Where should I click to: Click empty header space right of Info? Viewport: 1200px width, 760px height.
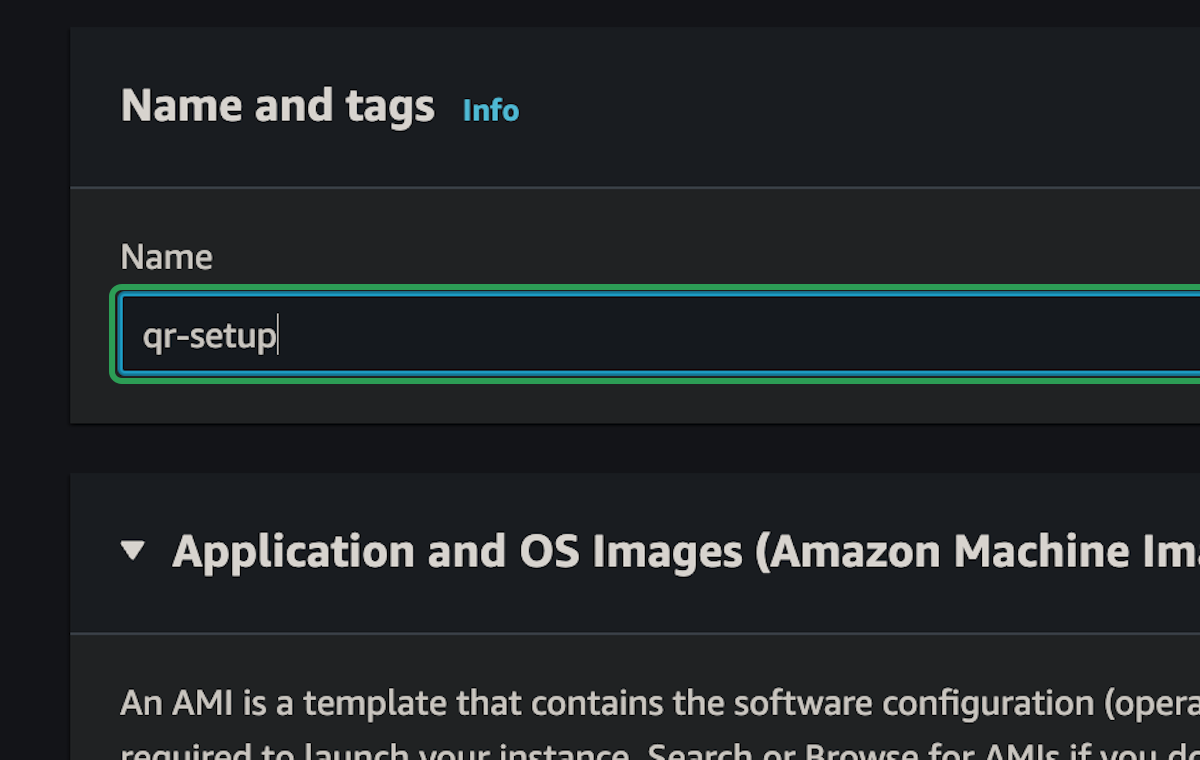[860, 107]
